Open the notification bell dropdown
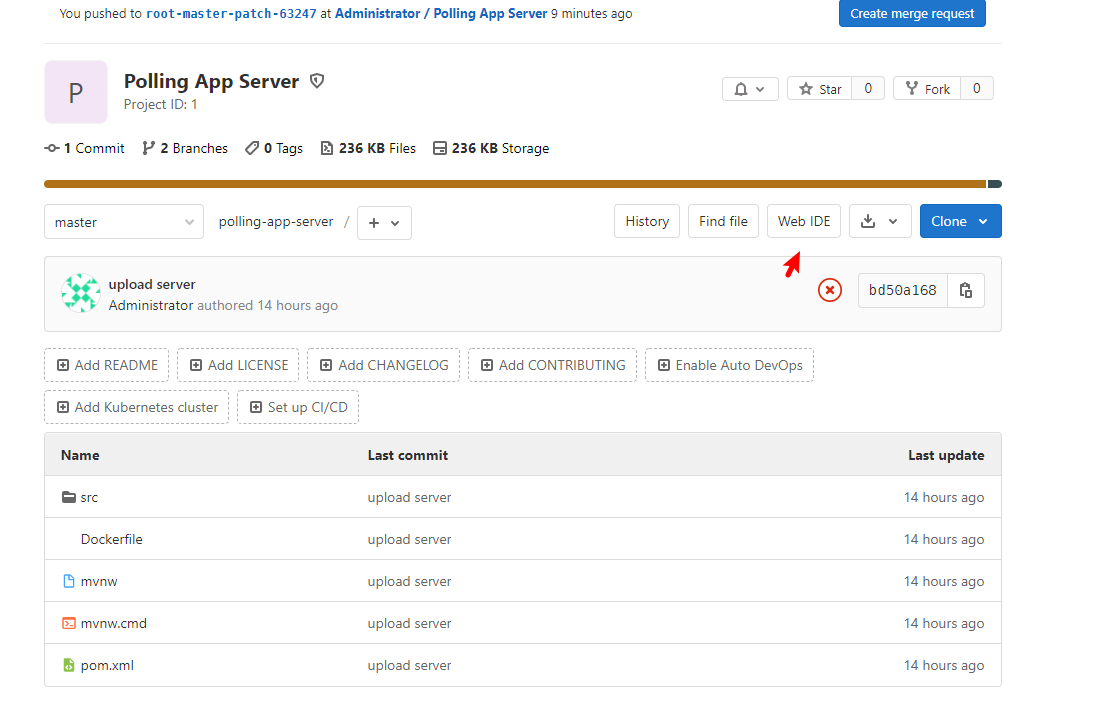The width and height of the screenshot is (1097, 701). [750, 89]
